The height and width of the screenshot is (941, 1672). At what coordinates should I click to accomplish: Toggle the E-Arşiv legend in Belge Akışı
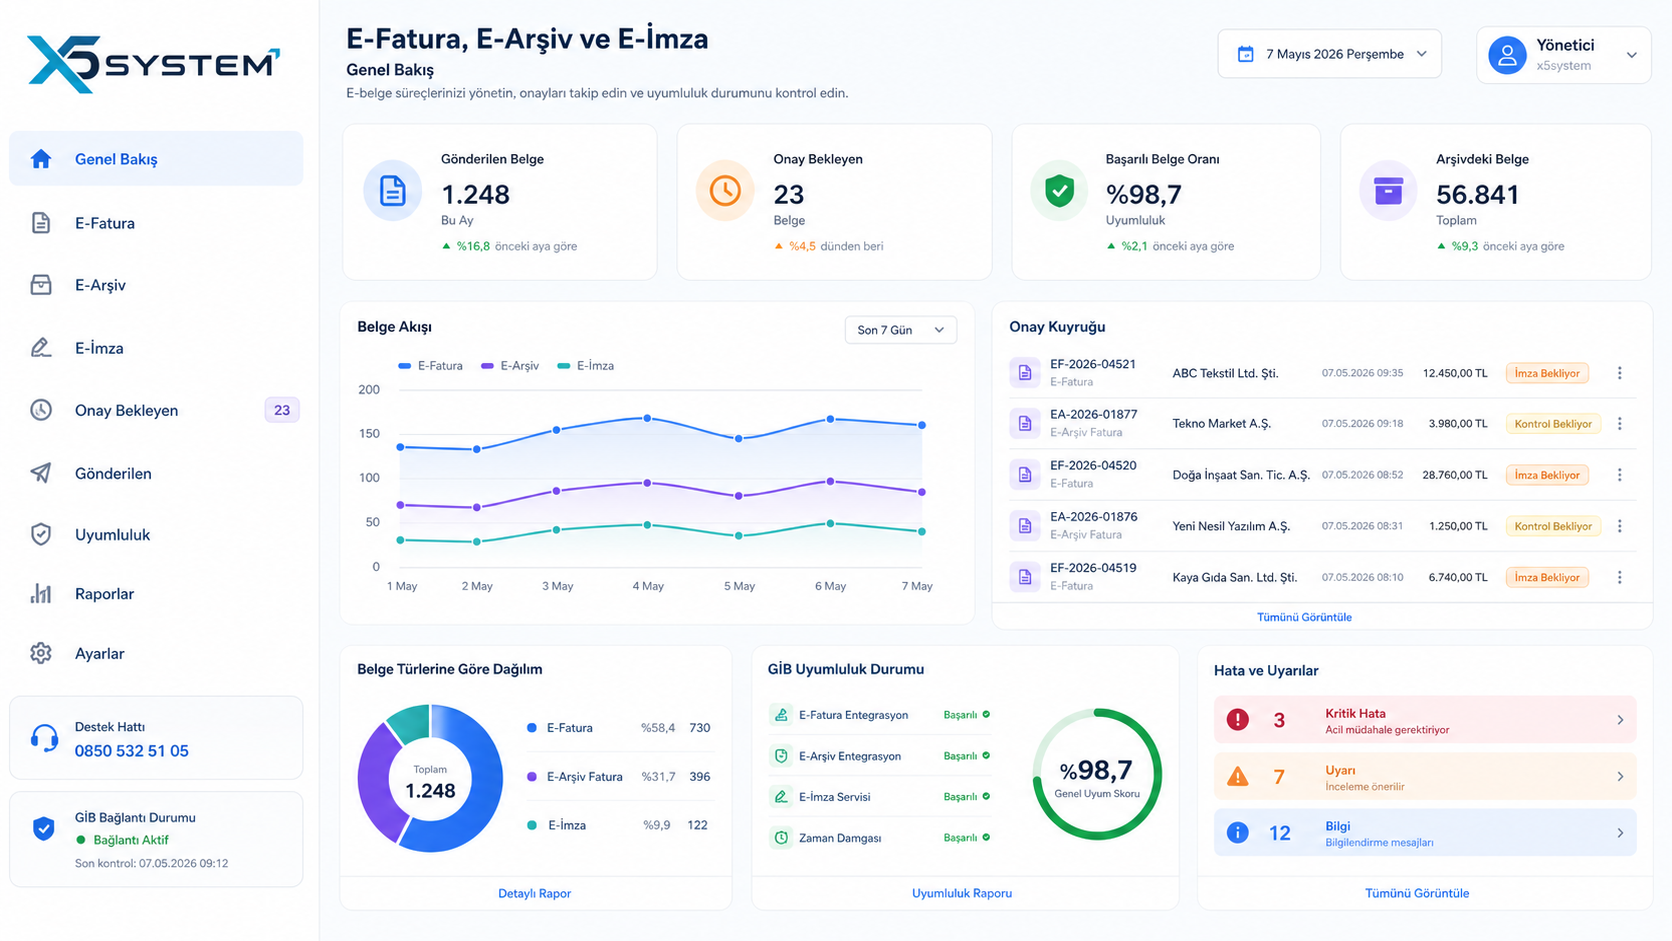click(510, 366)
